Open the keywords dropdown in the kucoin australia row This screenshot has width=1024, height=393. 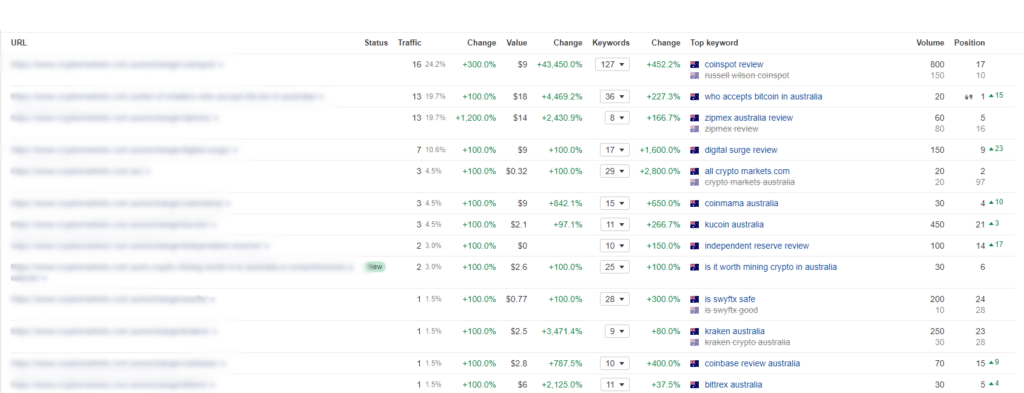click(x=615, y=225)
